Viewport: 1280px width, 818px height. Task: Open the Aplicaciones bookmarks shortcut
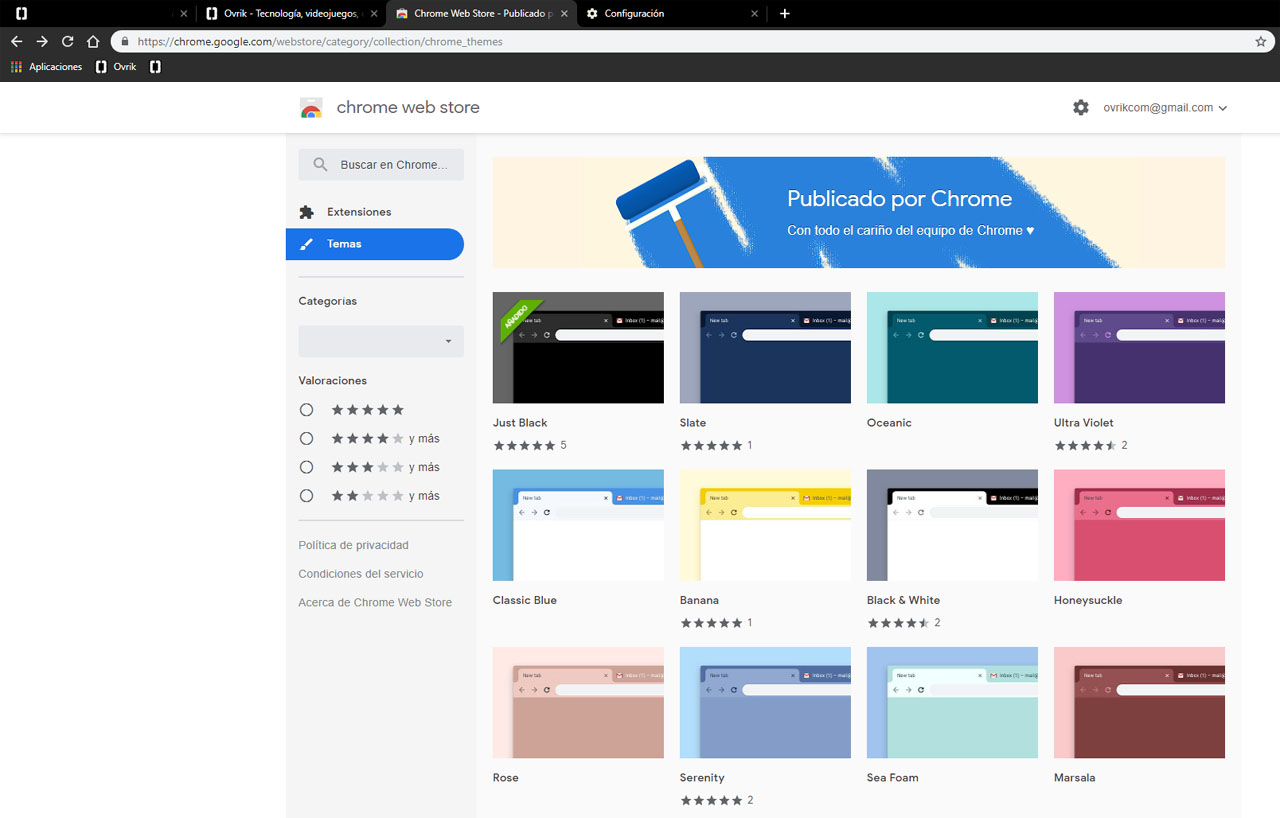(x=46, y=67)
